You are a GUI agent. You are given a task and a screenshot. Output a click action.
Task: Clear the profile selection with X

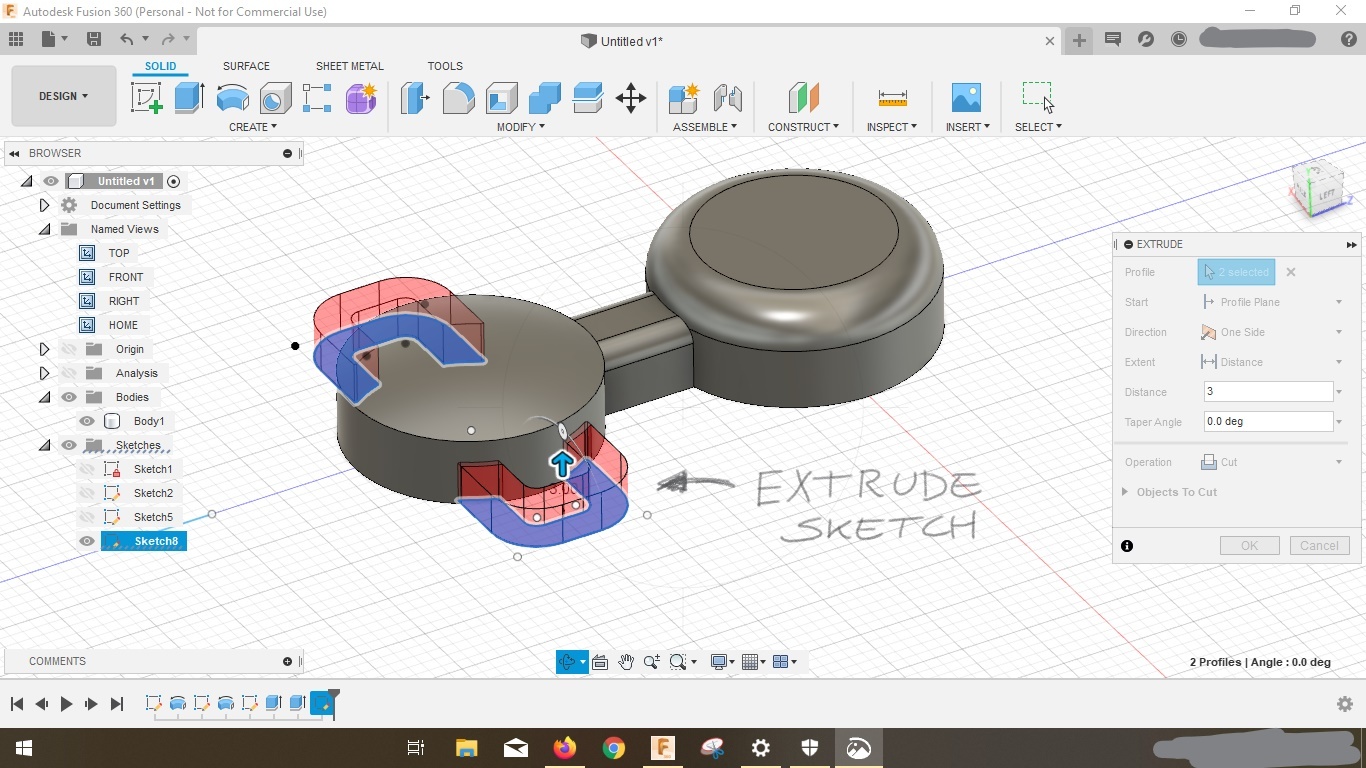1291,272
